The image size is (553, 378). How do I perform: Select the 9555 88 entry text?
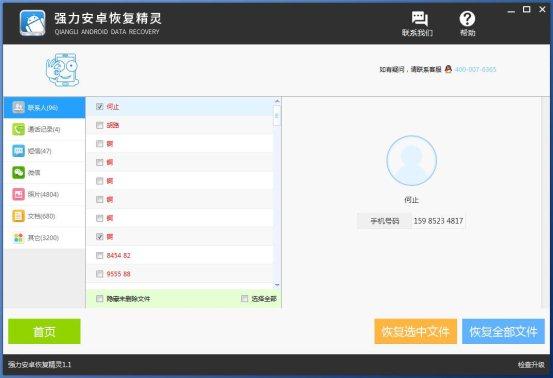click(118, 274)
